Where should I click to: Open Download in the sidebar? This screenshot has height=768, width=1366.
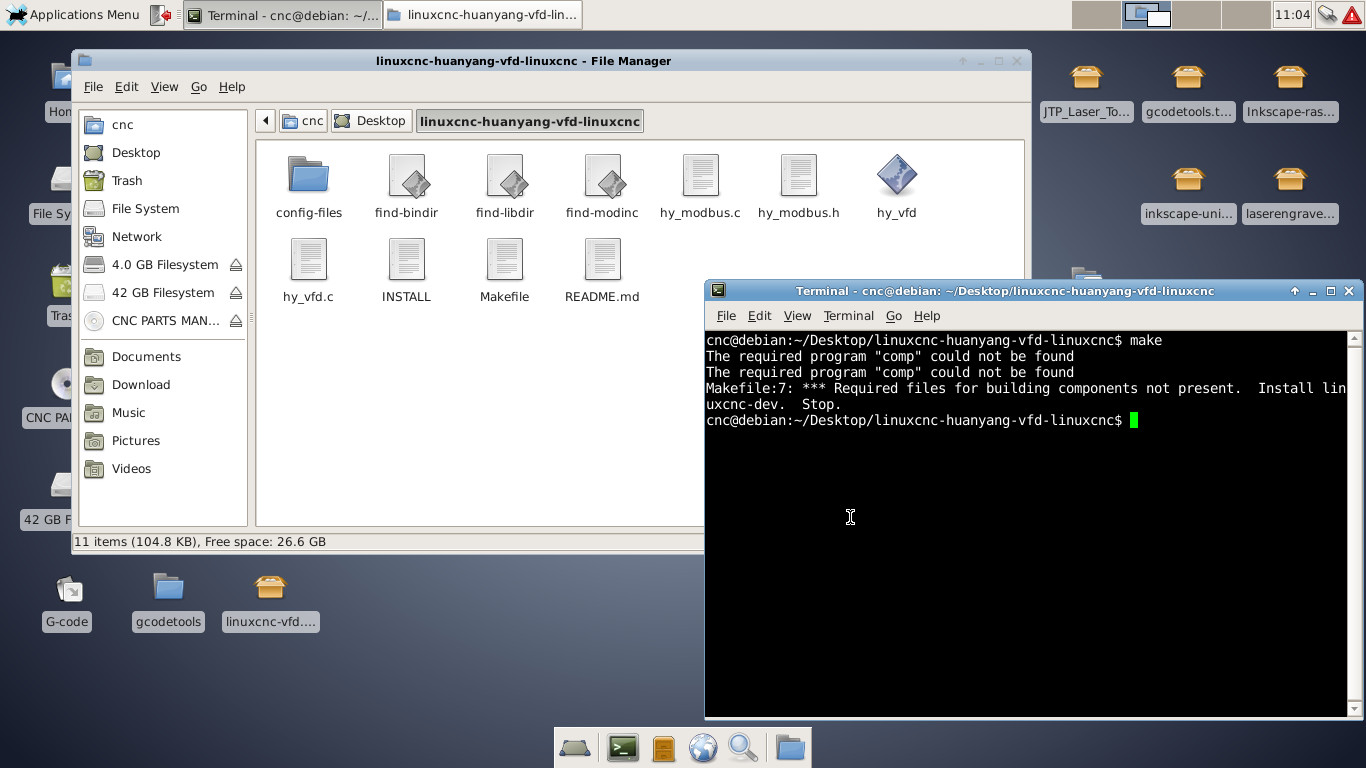click(163, 385)
